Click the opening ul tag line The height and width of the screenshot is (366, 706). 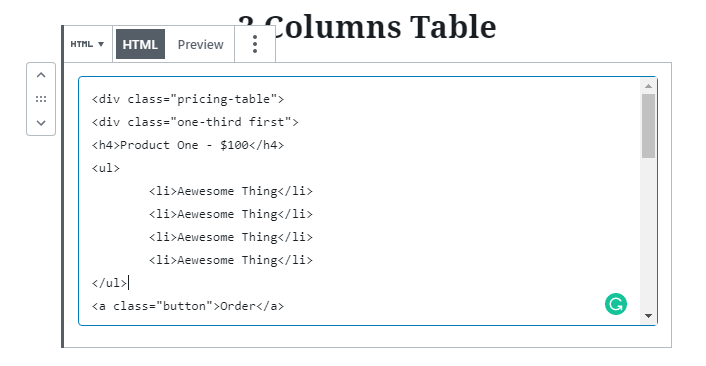pos(106,168)
